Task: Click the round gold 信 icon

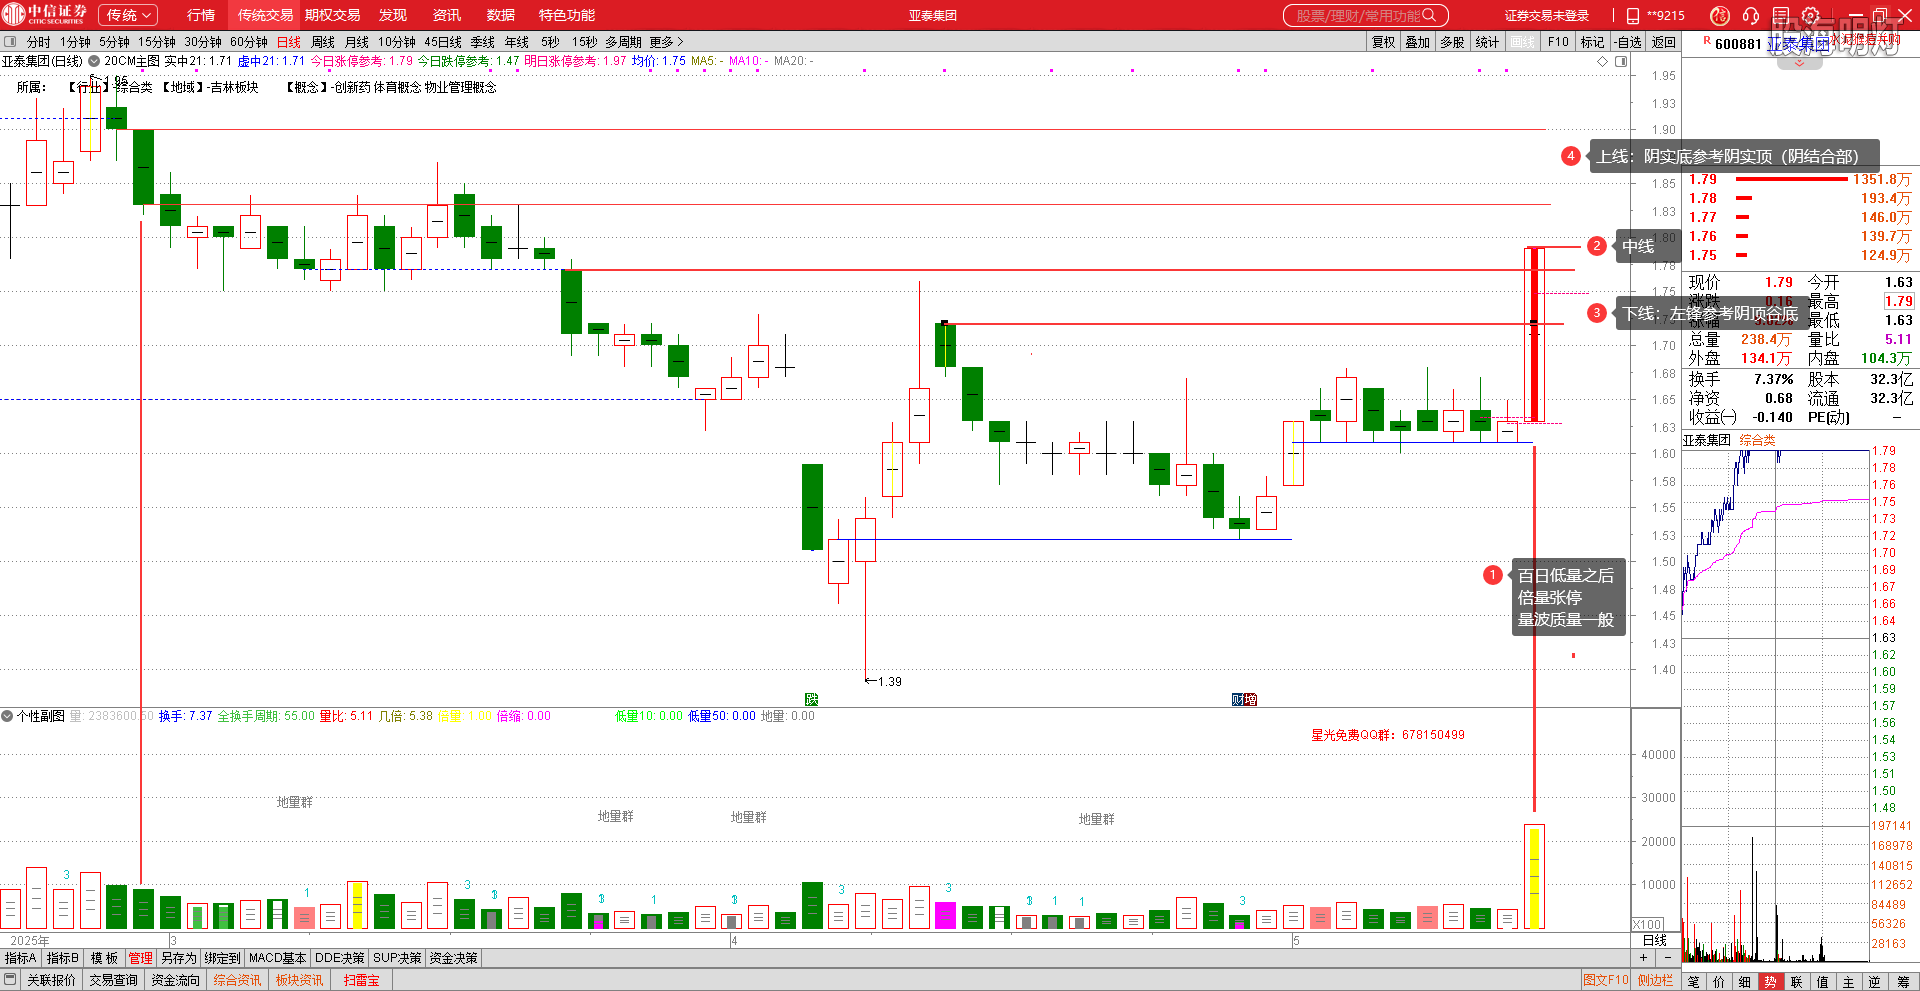Action: tap(1719, 15)
